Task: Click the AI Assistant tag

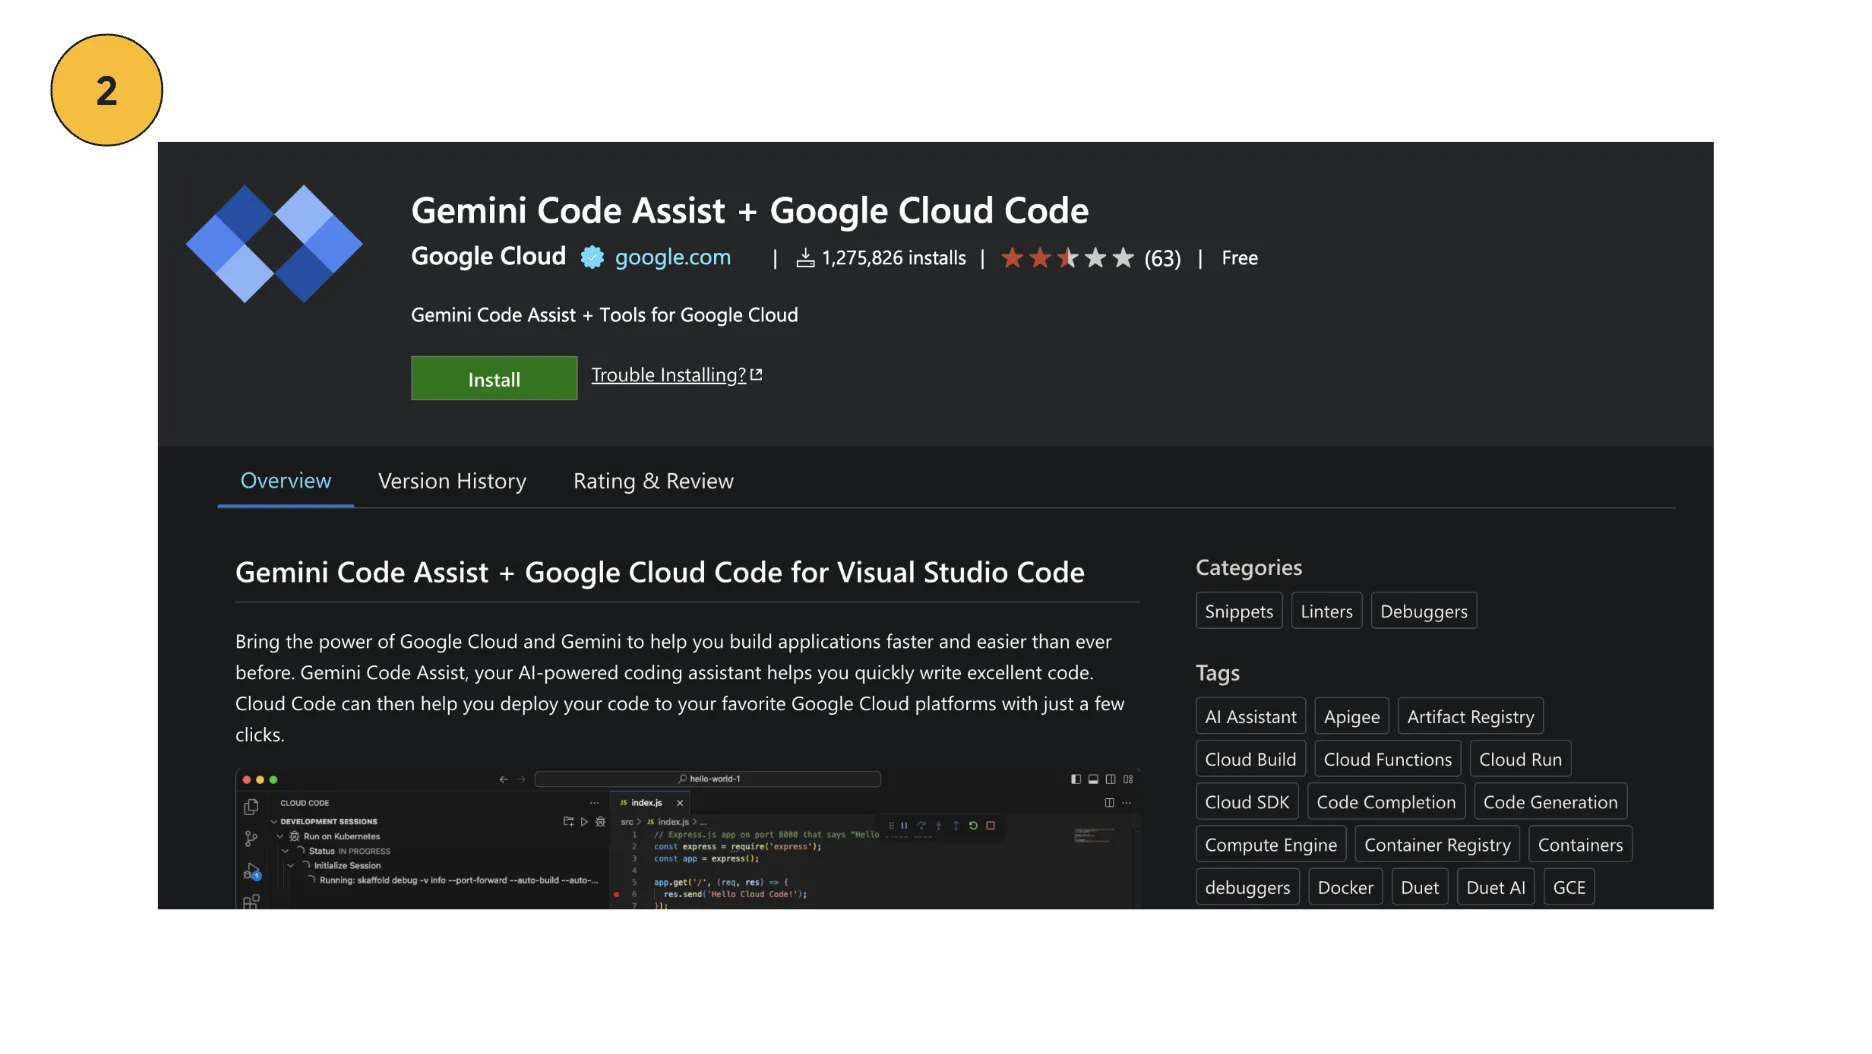Action: (1250, 716)
